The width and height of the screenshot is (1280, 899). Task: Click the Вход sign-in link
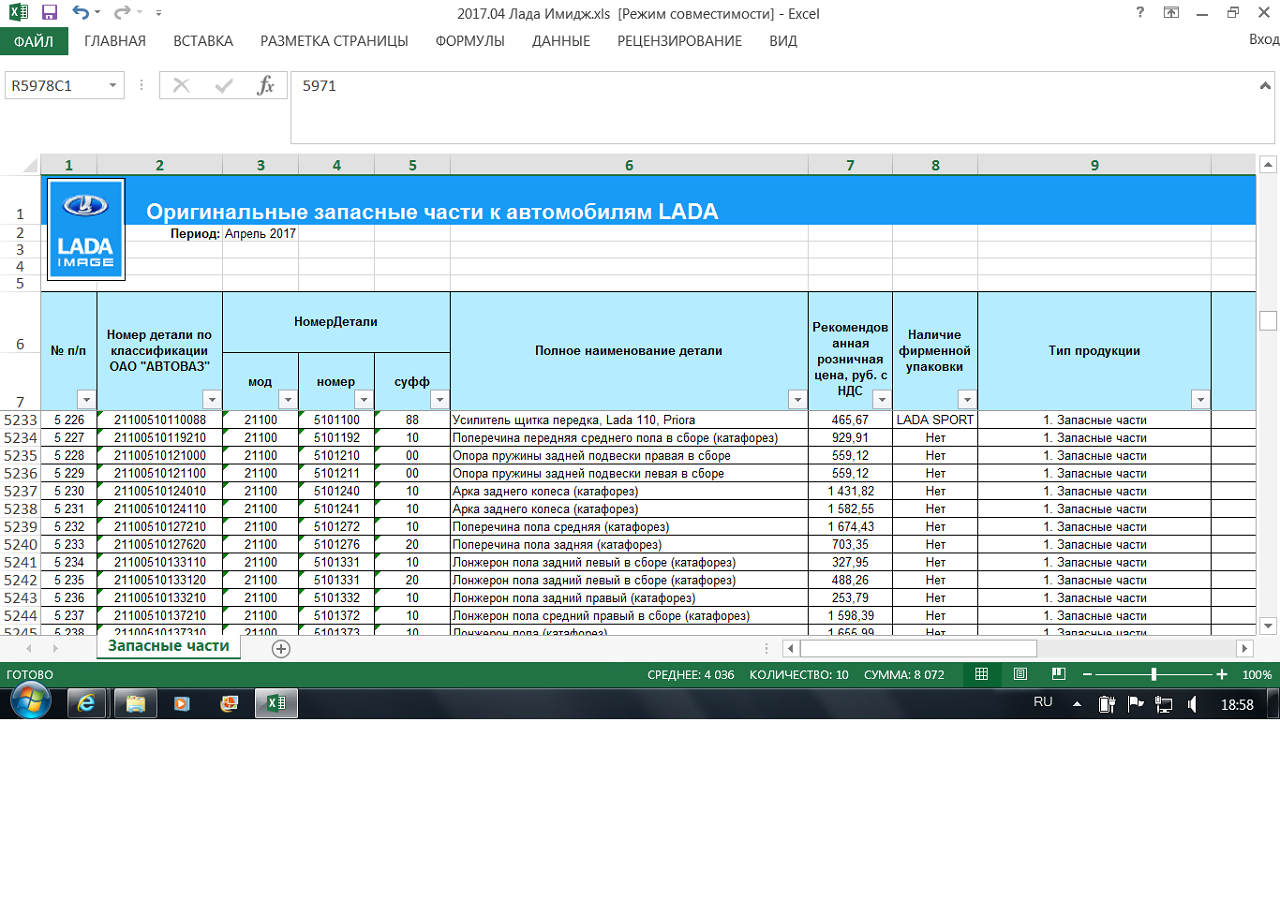coord(1264,40)
